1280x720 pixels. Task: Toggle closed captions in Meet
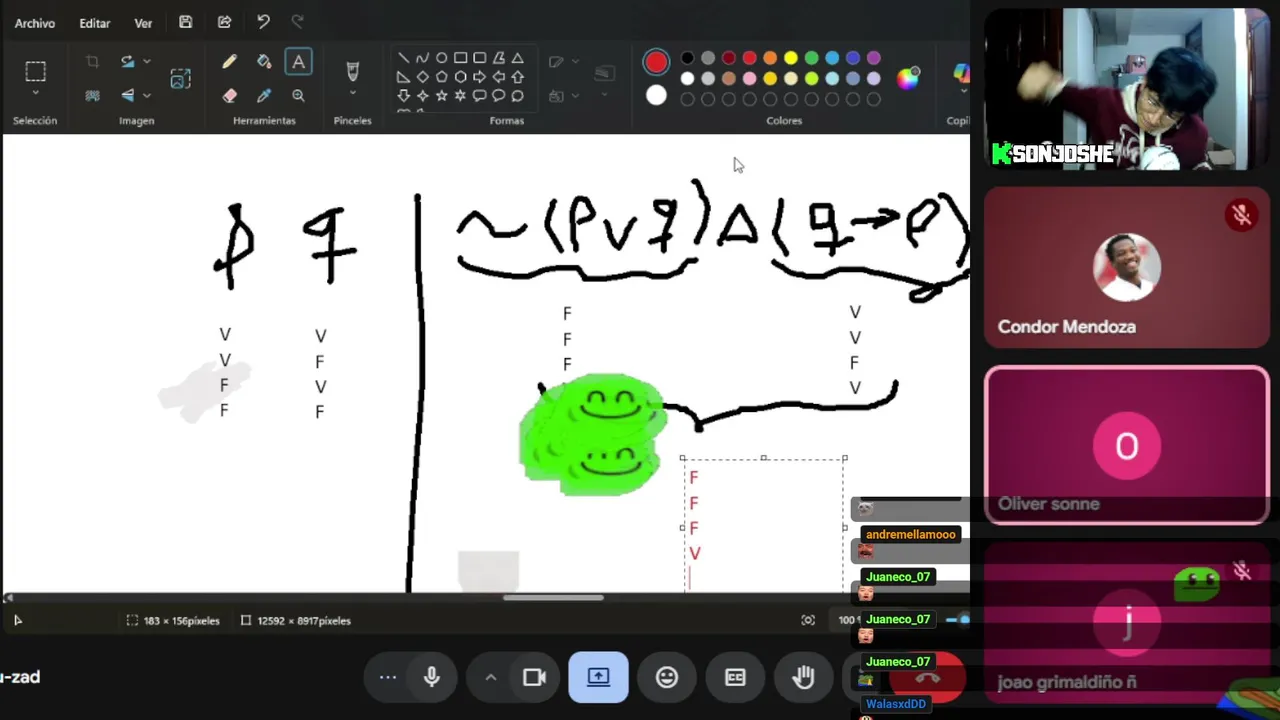click(x=735, y=677)
